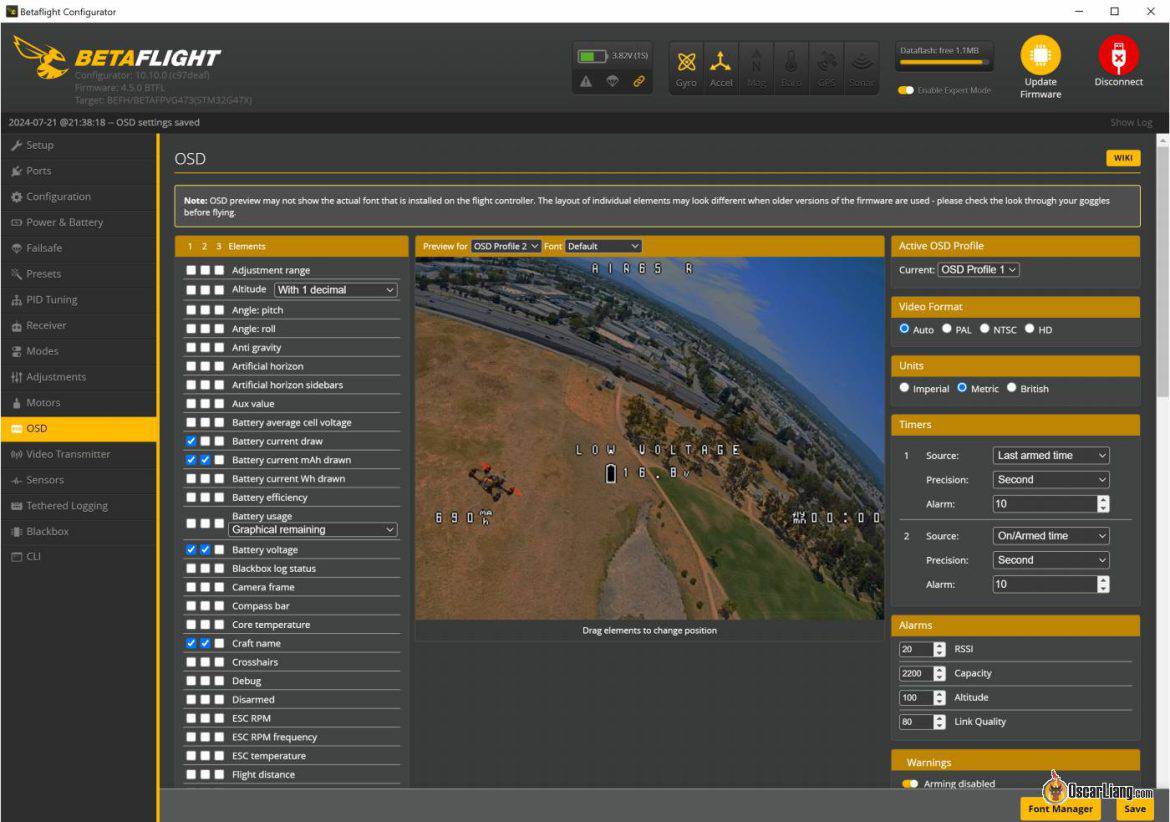This screenshot has height=822, width=1170.
Task: Click the Update Firmware chip icon
Action: [x=1040, y=54]
